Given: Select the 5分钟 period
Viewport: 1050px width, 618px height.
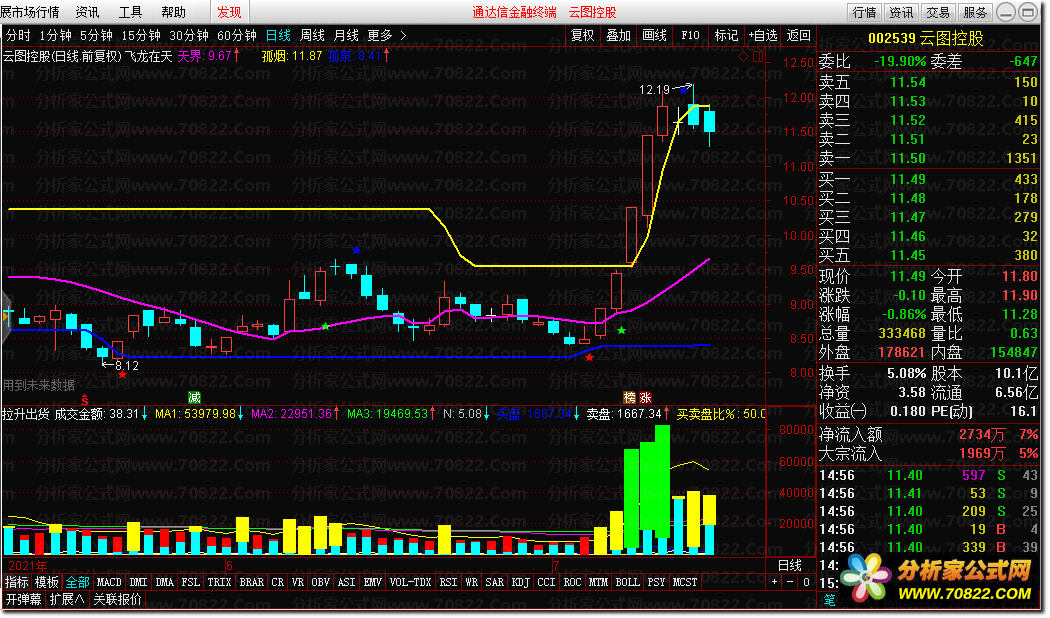Looking at the screenshot, I should click(x=96, y=35).
